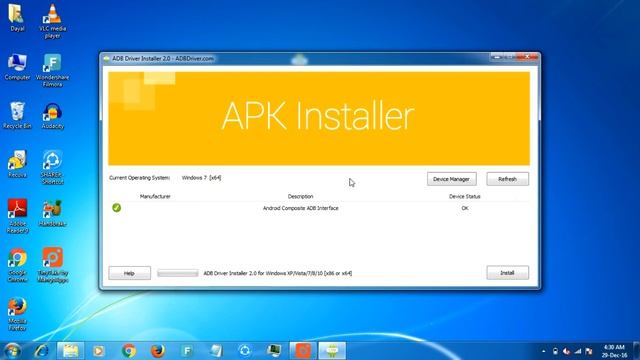The height and width of the screenshot is (360, 640).
Task: Show hidden system tray icons arrow
Action: [543, 351]
